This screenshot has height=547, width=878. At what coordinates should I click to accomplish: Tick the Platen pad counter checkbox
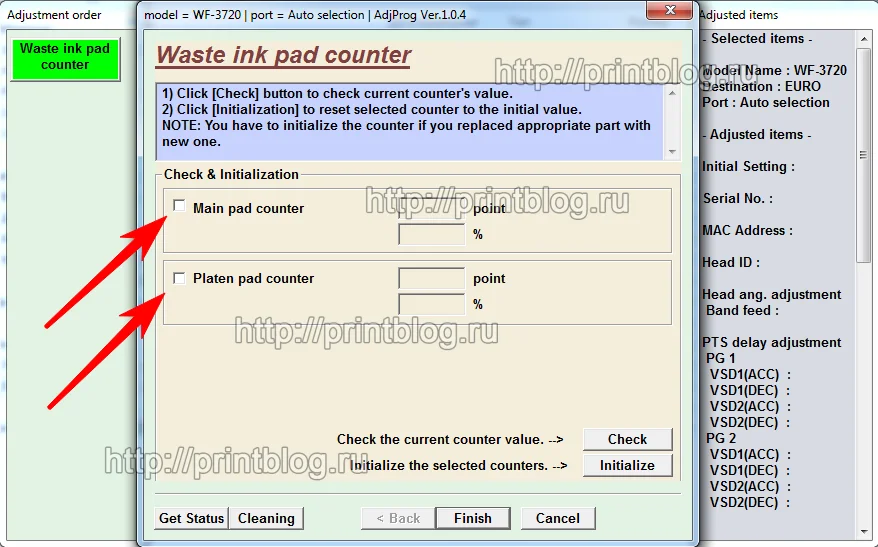179,278
